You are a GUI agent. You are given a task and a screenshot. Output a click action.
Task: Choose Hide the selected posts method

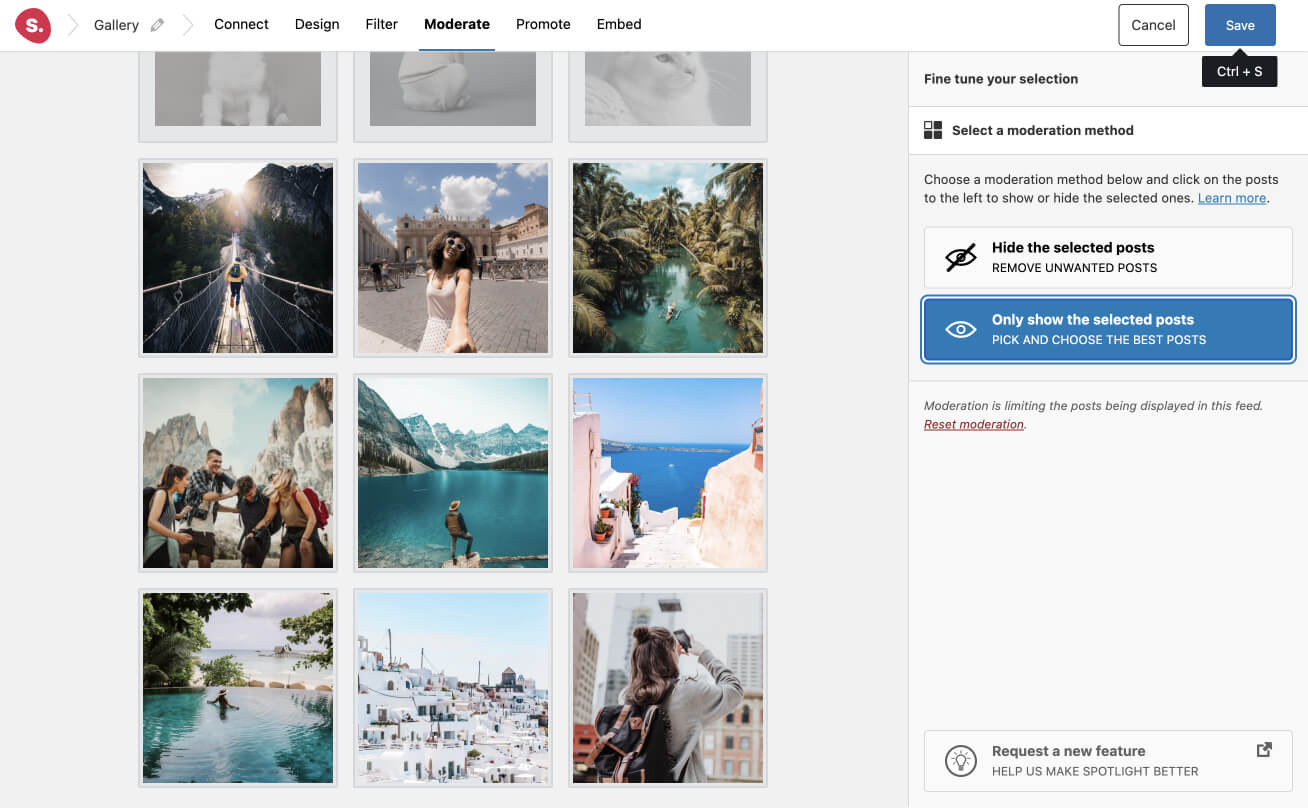tap(1108, 257)
